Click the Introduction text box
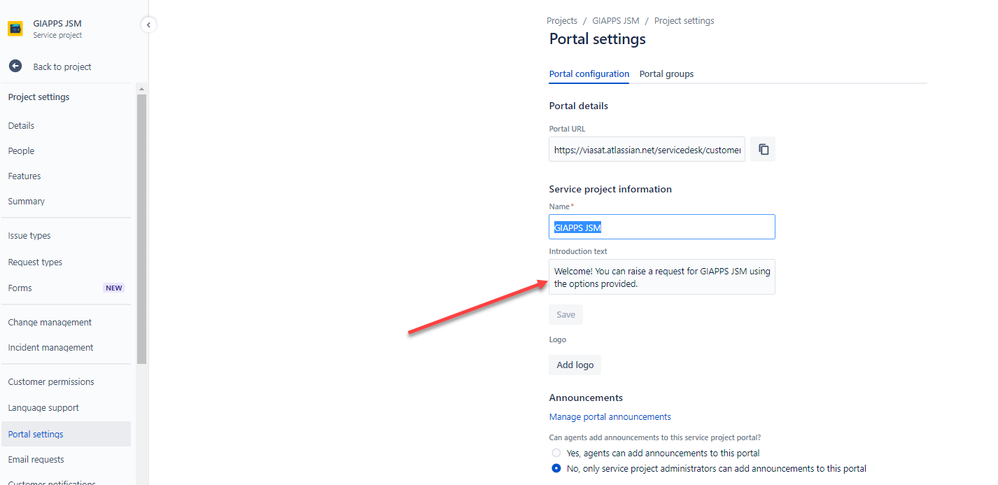The width and height of the screenshot is (998, 485). 662,276
